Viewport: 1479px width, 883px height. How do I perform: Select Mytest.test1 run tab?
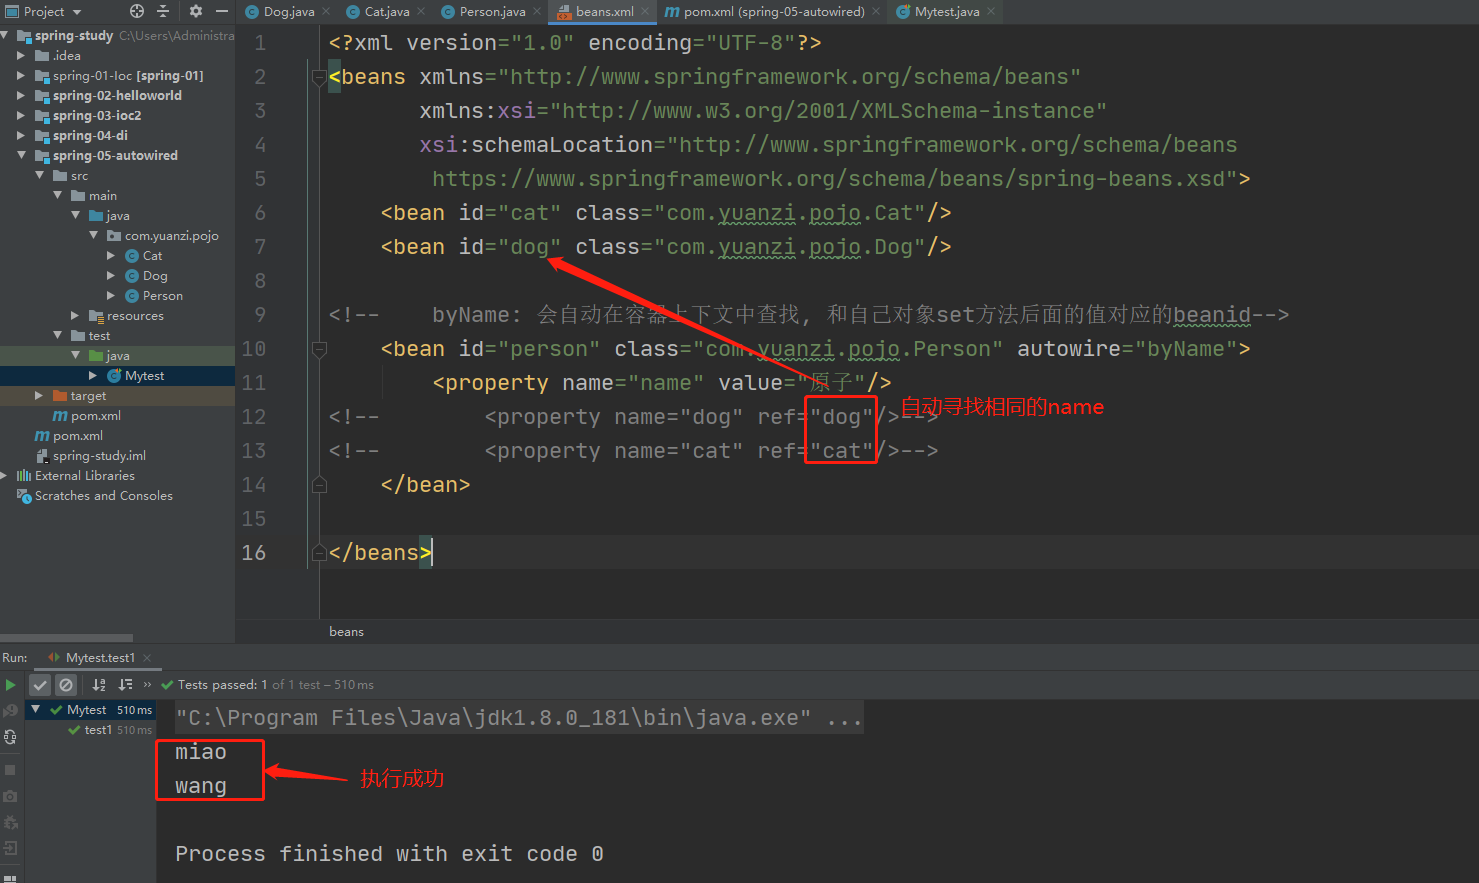(100, 658)
